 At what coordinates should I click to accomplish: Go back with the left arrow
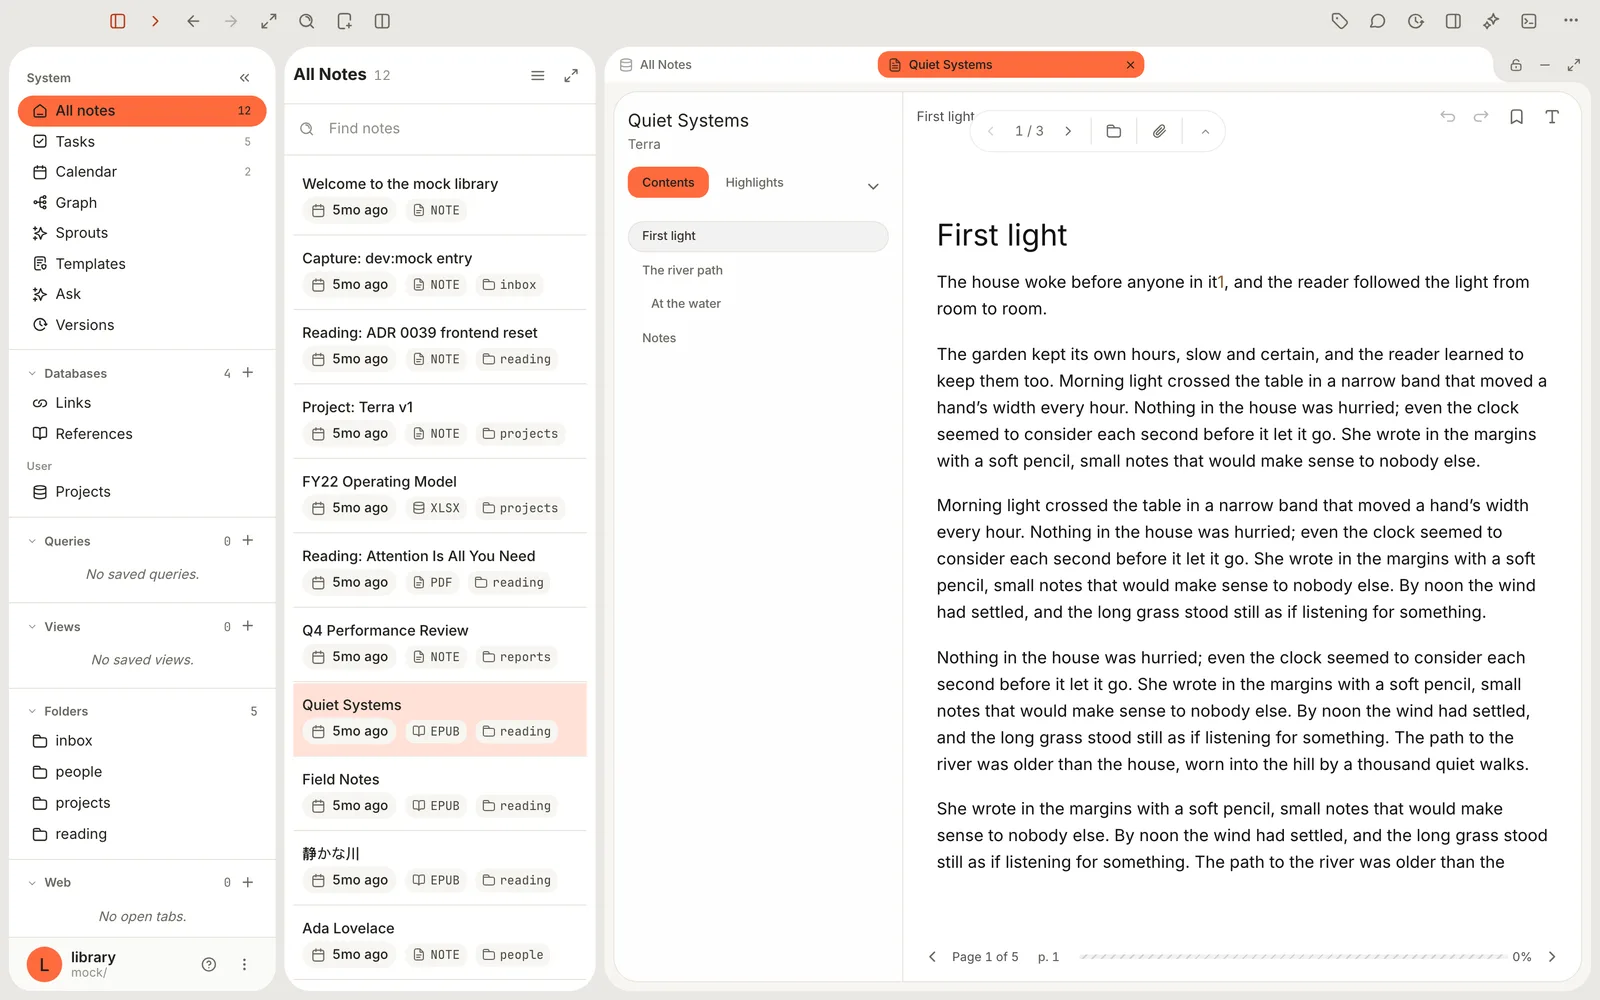(x=193, y=21)
